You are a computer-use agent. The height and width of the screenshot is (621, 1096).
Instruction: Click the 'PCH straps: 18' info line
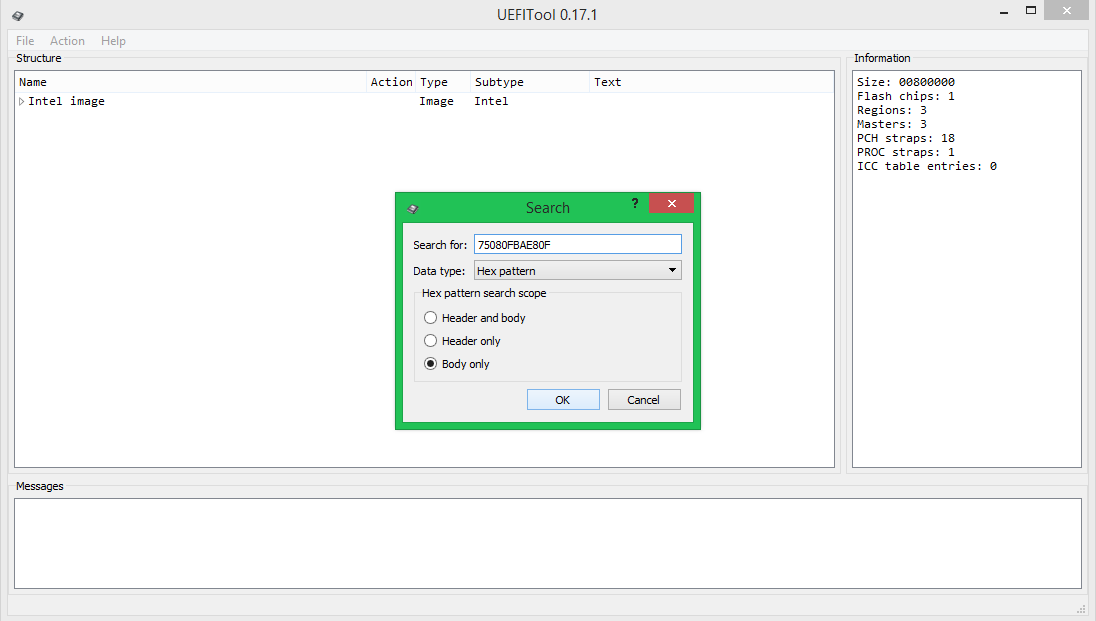[906, 138]
